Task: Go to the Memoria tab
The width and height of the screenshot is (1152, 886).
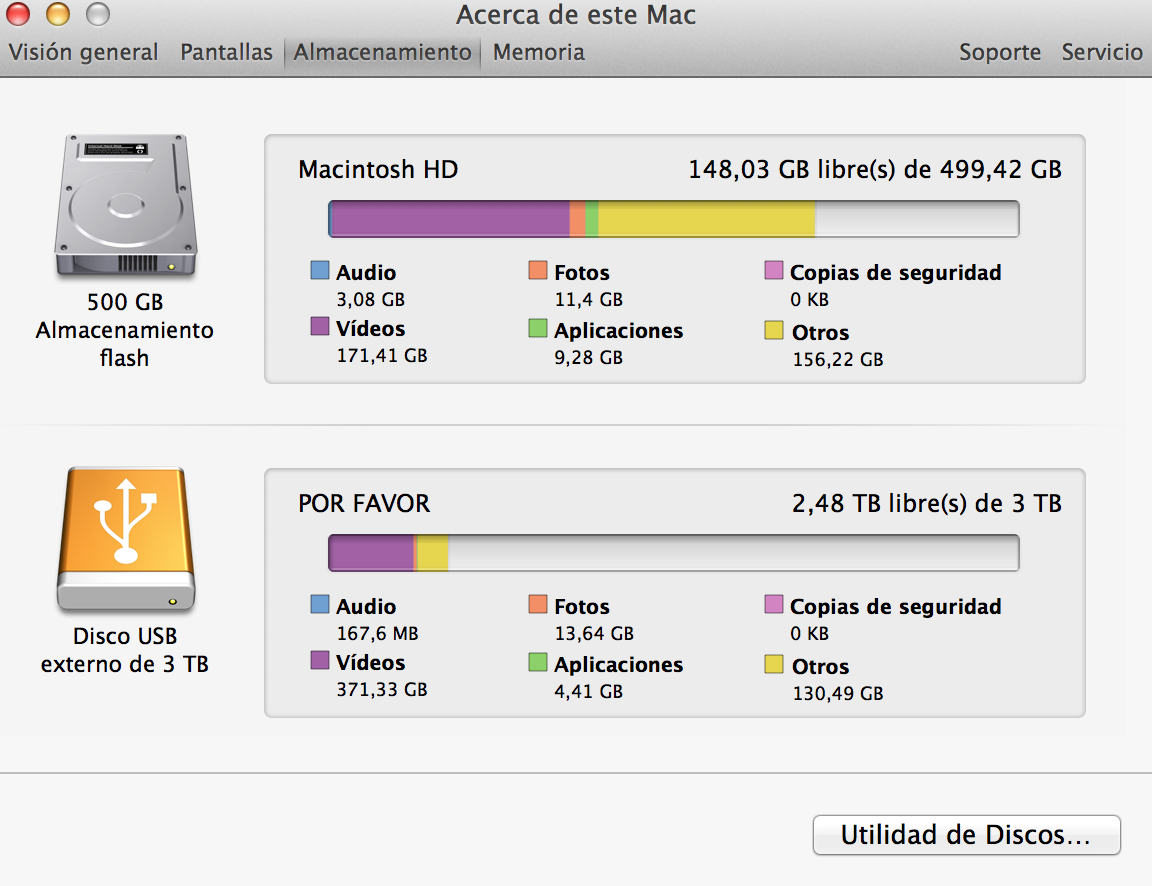Action: point(538,52)
